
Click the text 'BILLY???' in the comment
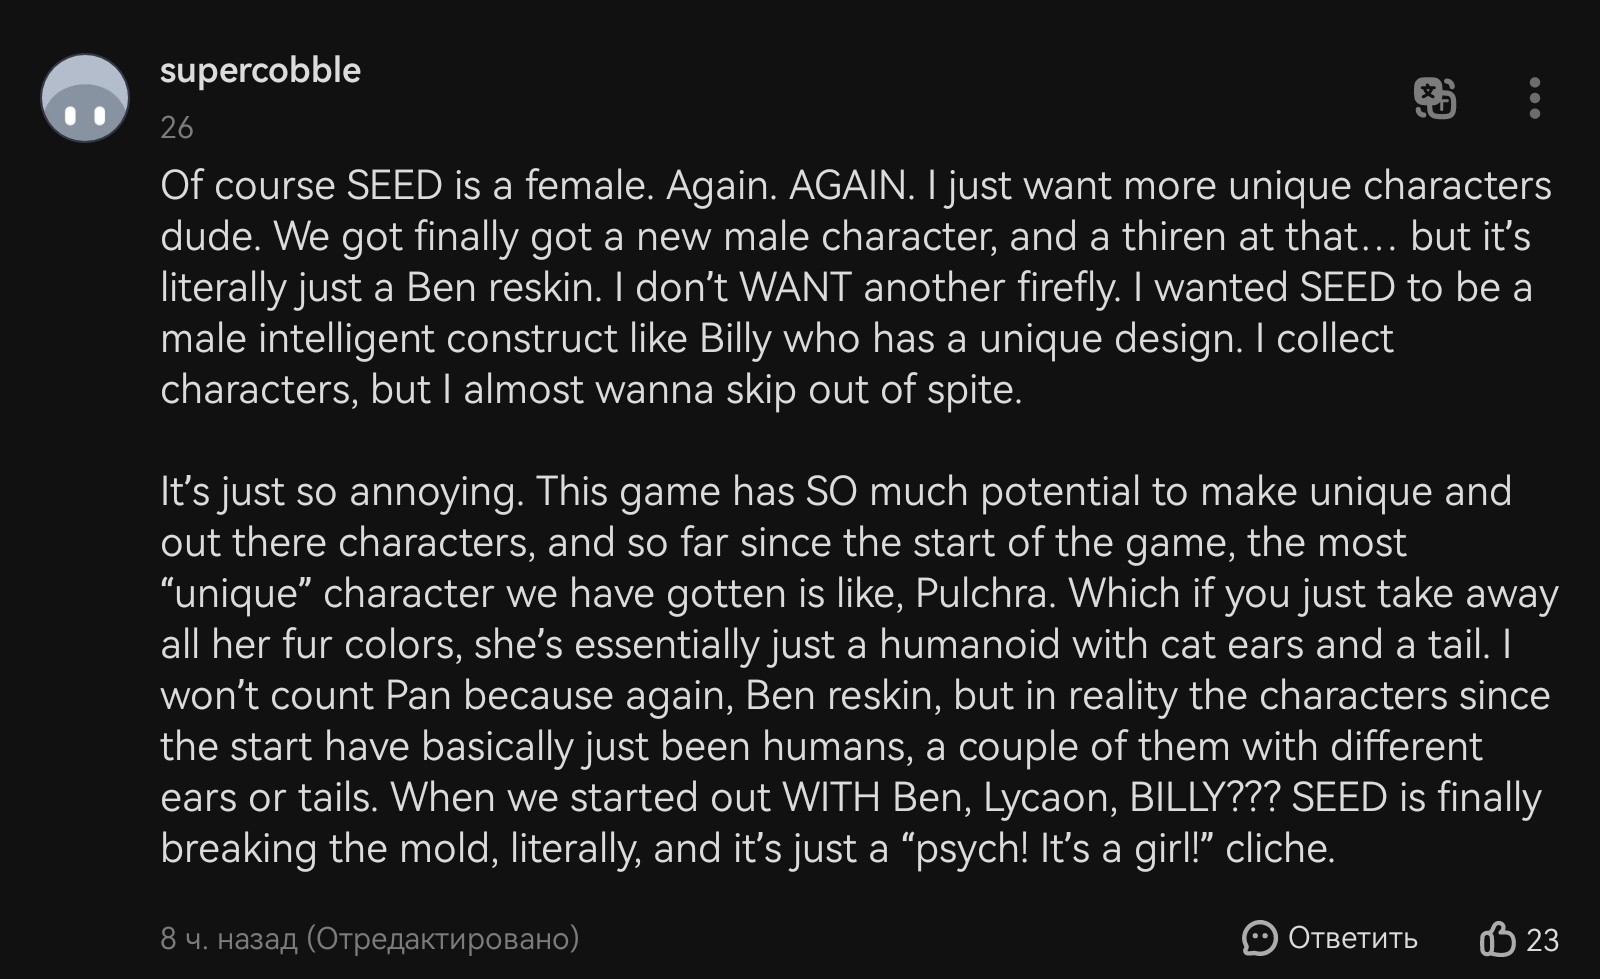pos(1204,797)
